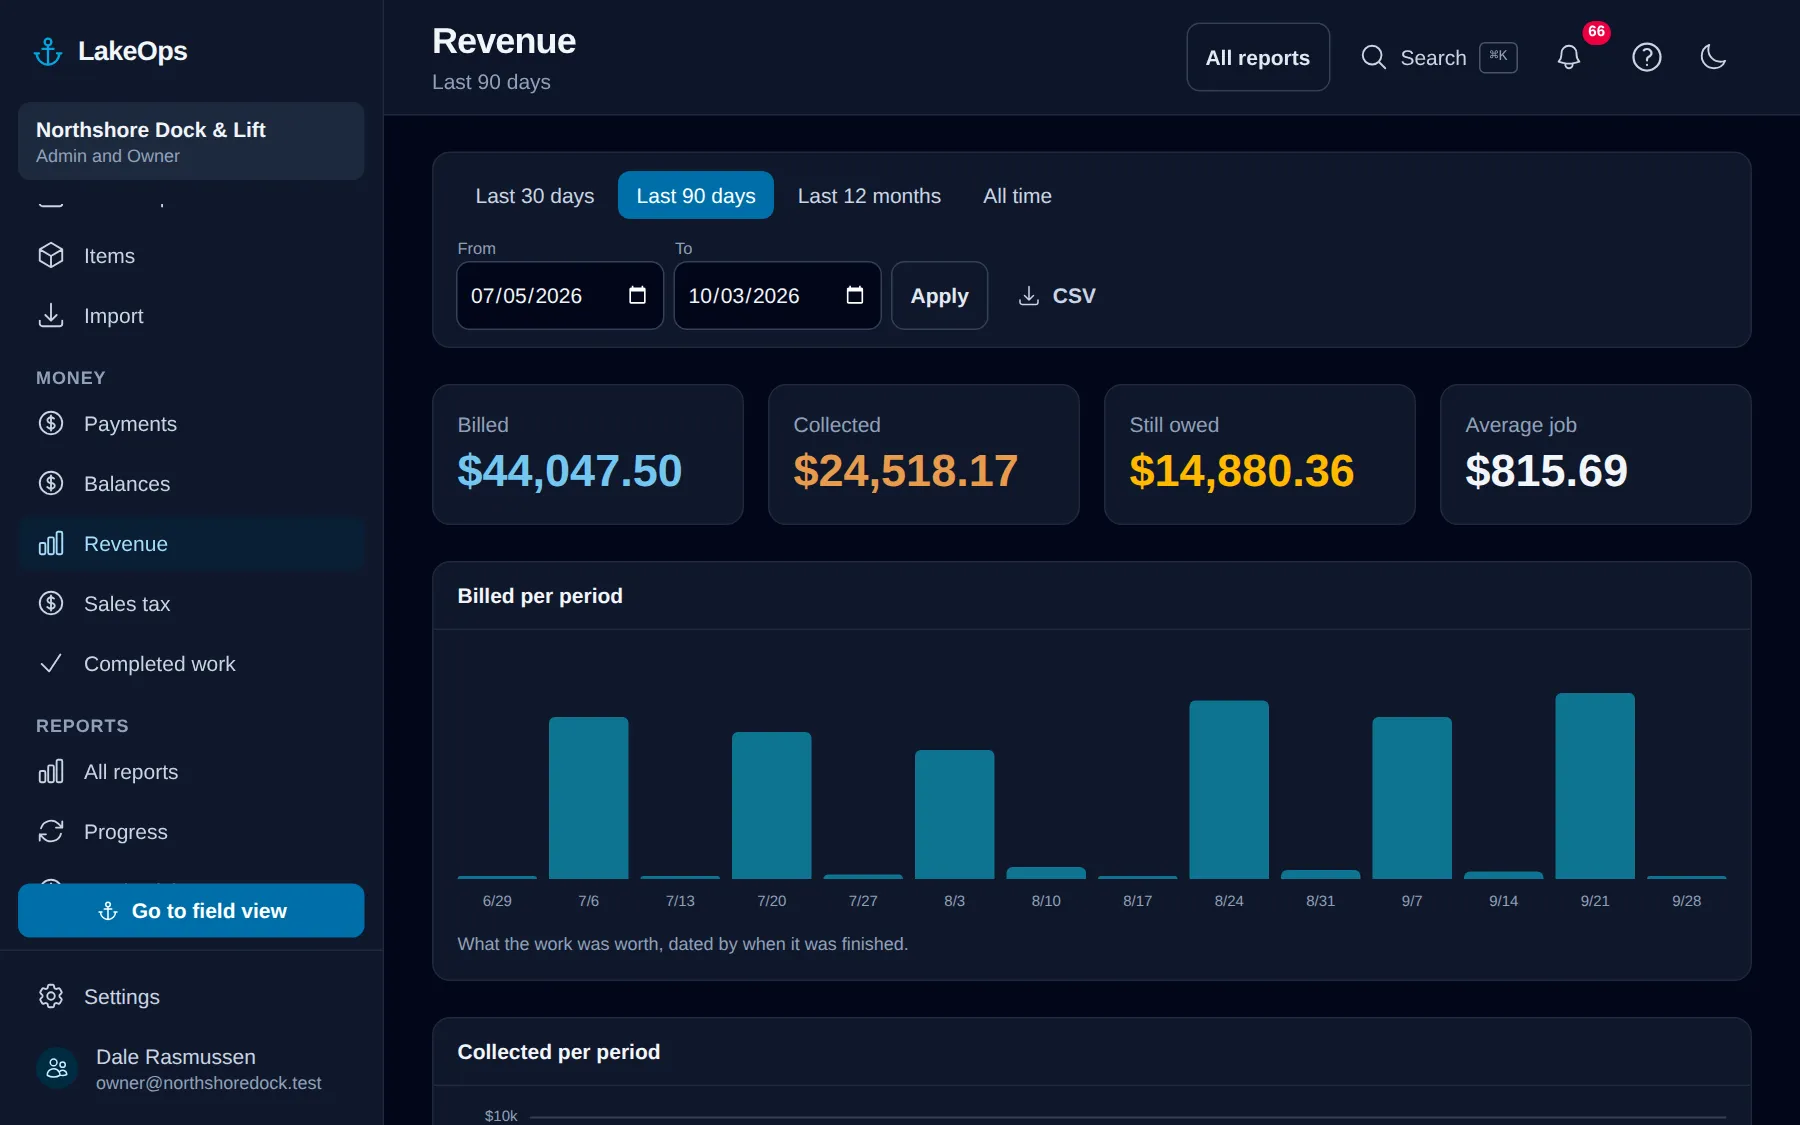Open the Balances page
The height and width of the screenshot is (1125, 1800).
(x=191, y=484)
